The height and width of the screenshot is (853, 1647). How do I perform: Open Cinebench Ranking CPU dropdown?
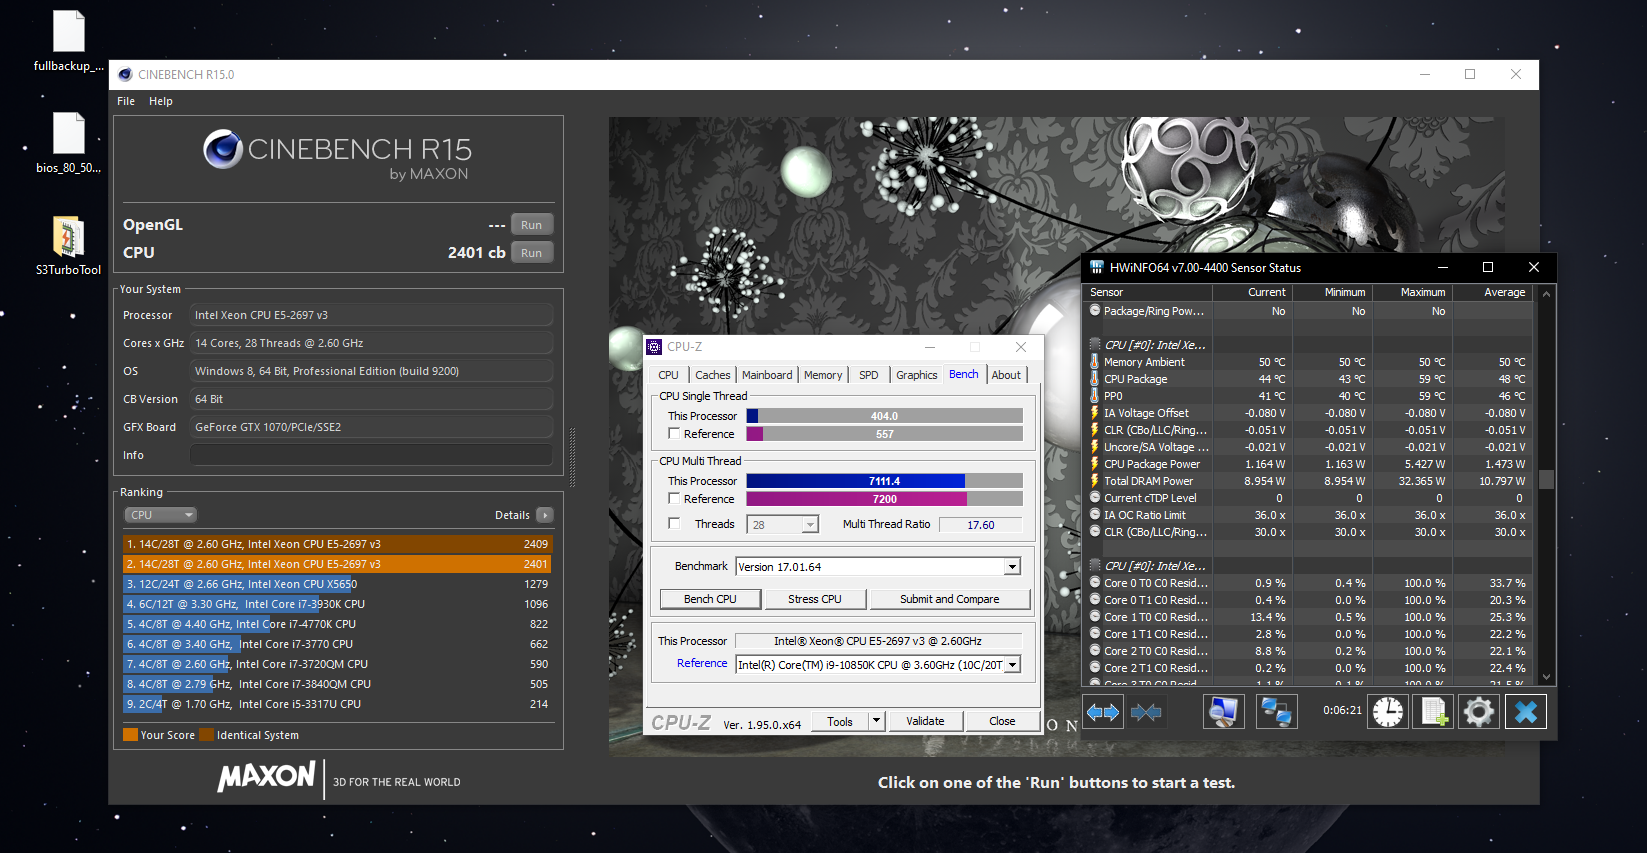(x=160, y=515)
